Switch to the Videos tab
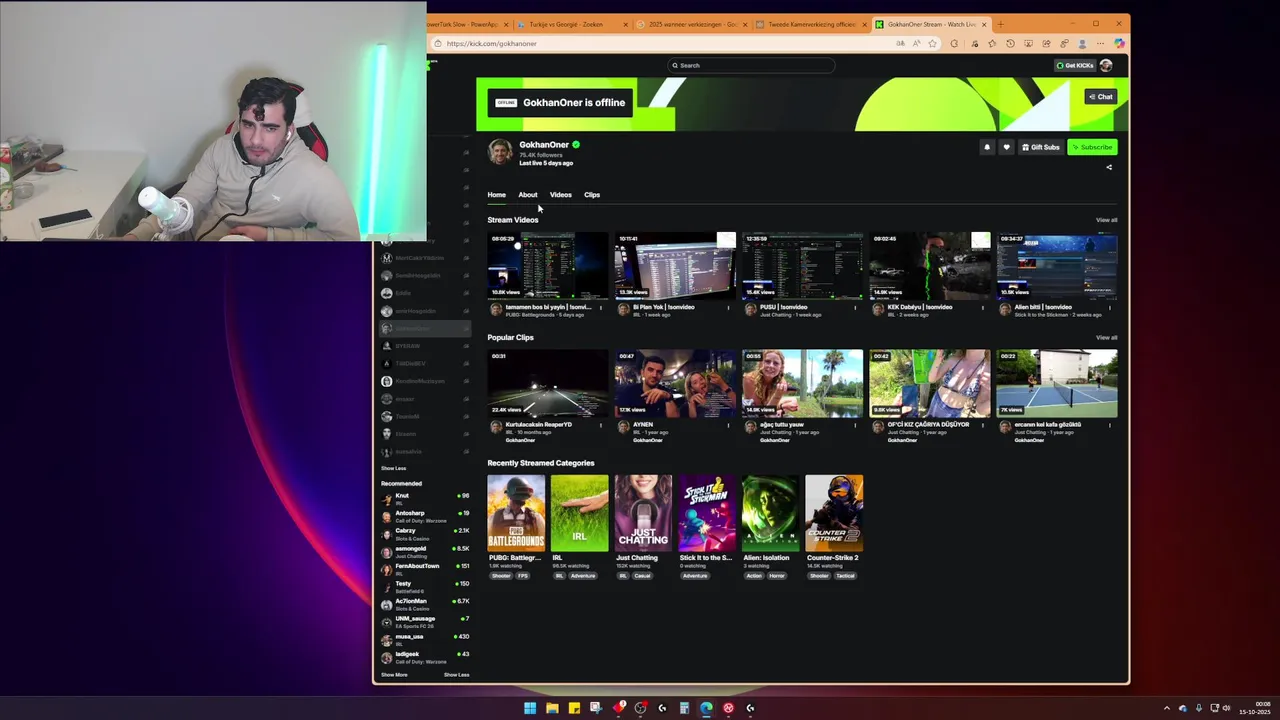Image resolution: width=1280 pixels, height=720 pixels. coord(560,195)
